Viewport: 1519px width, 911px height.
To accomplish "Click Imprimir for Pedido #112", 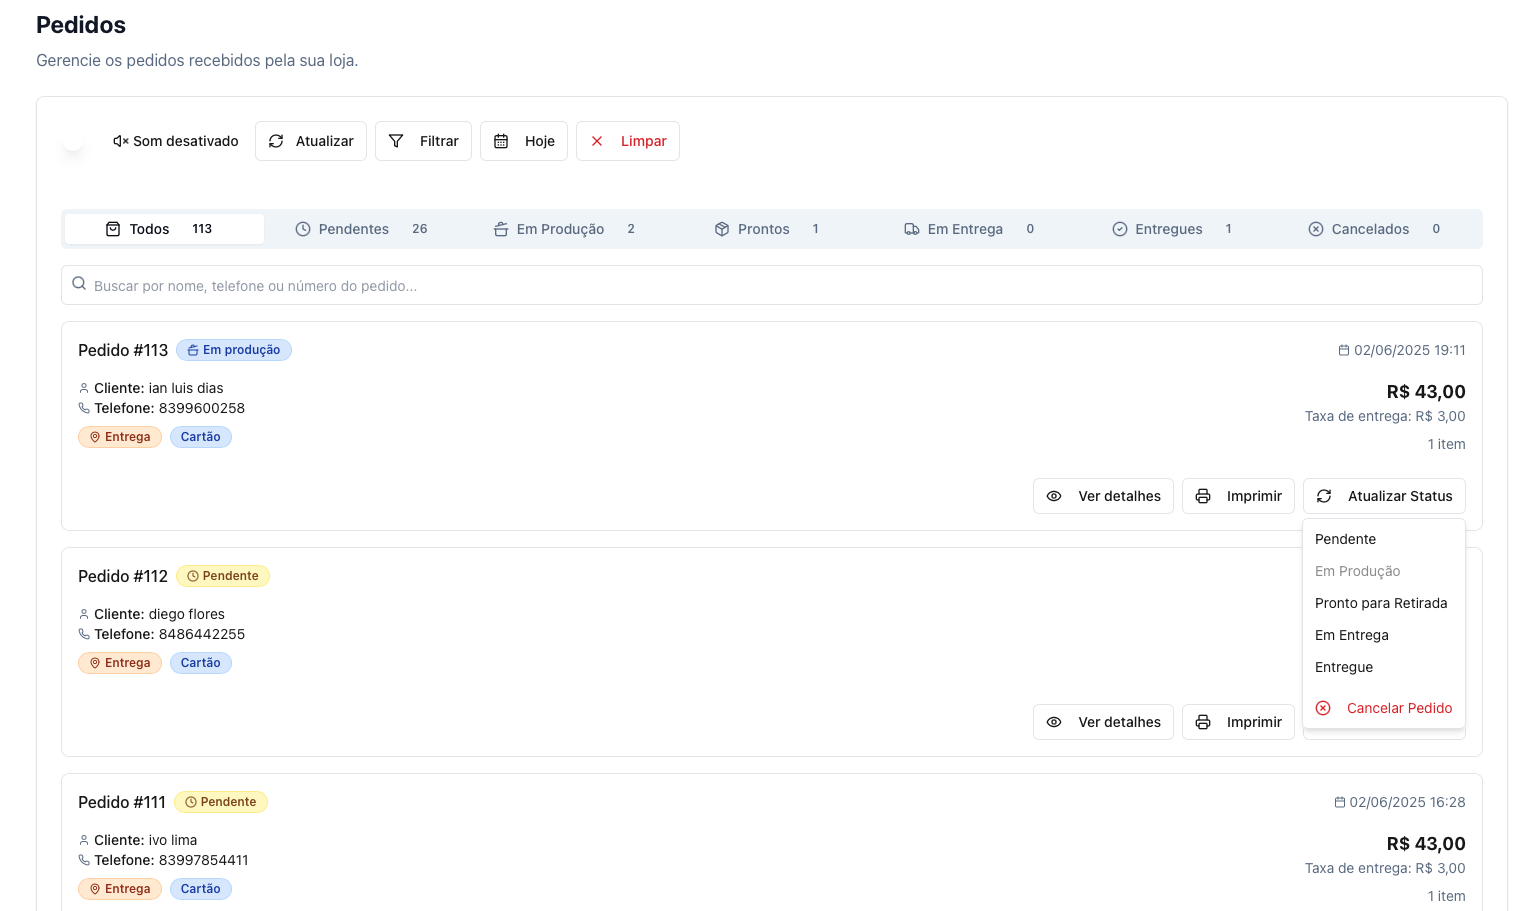I will pyautogui.click(x=1238, y=722).
